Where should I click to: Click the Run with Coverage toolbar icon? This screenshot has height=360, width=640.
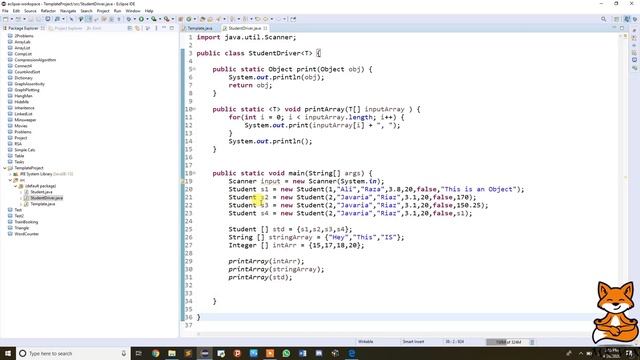pyautogui.click(x=153, y=19)
